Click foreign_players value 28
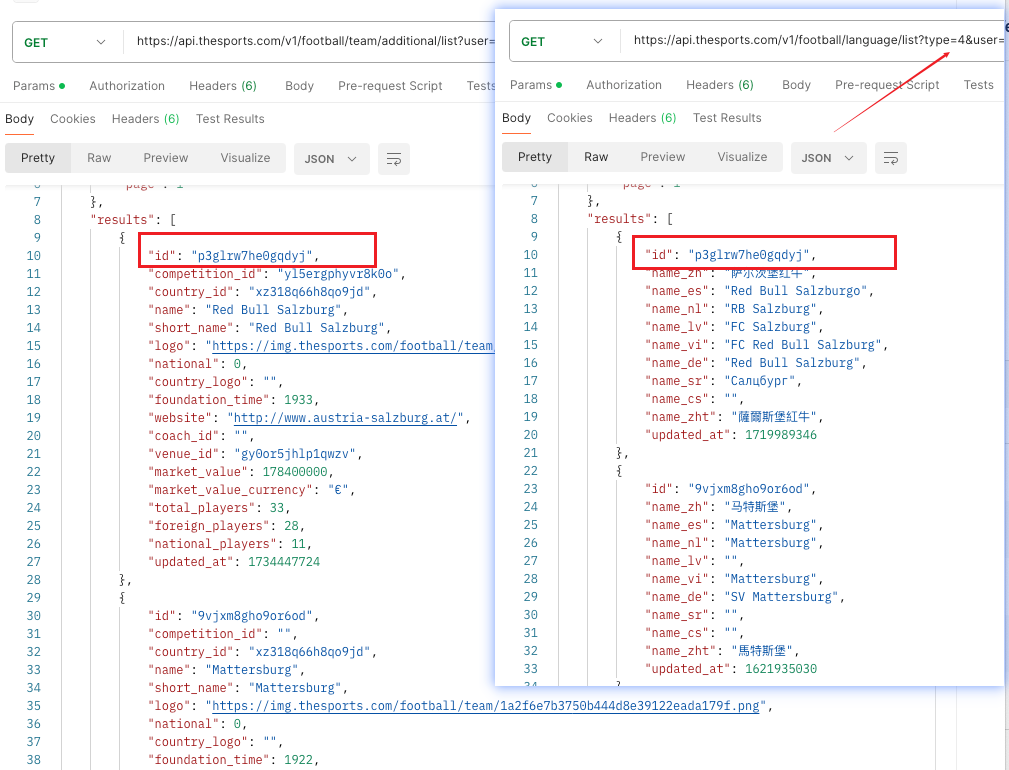This screenshot has width=1009, height=770. 291,526
